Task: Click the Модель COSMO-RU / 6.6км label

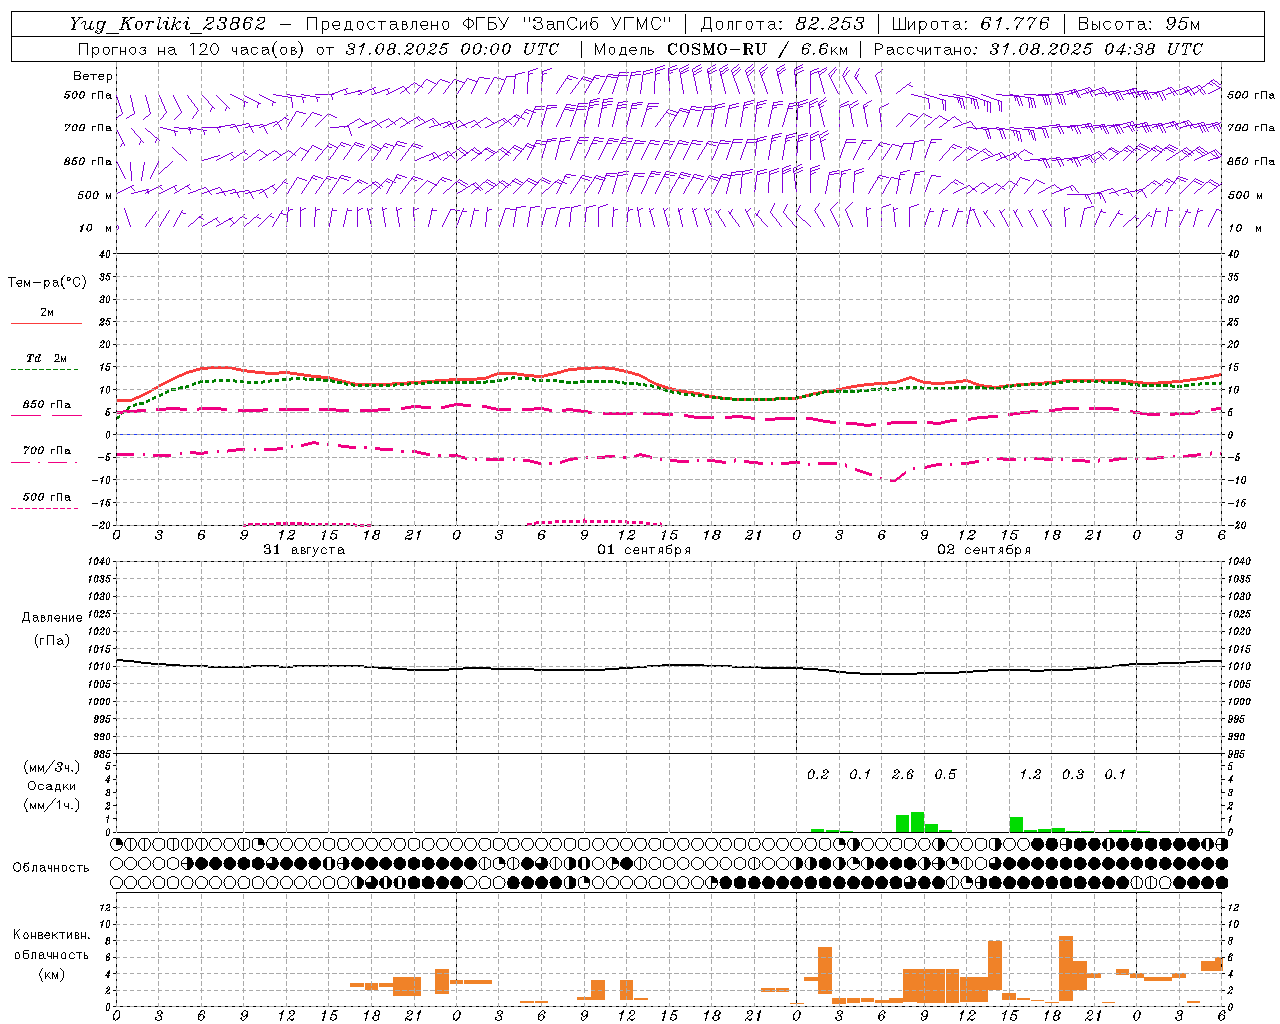Action: click(721, 49)
